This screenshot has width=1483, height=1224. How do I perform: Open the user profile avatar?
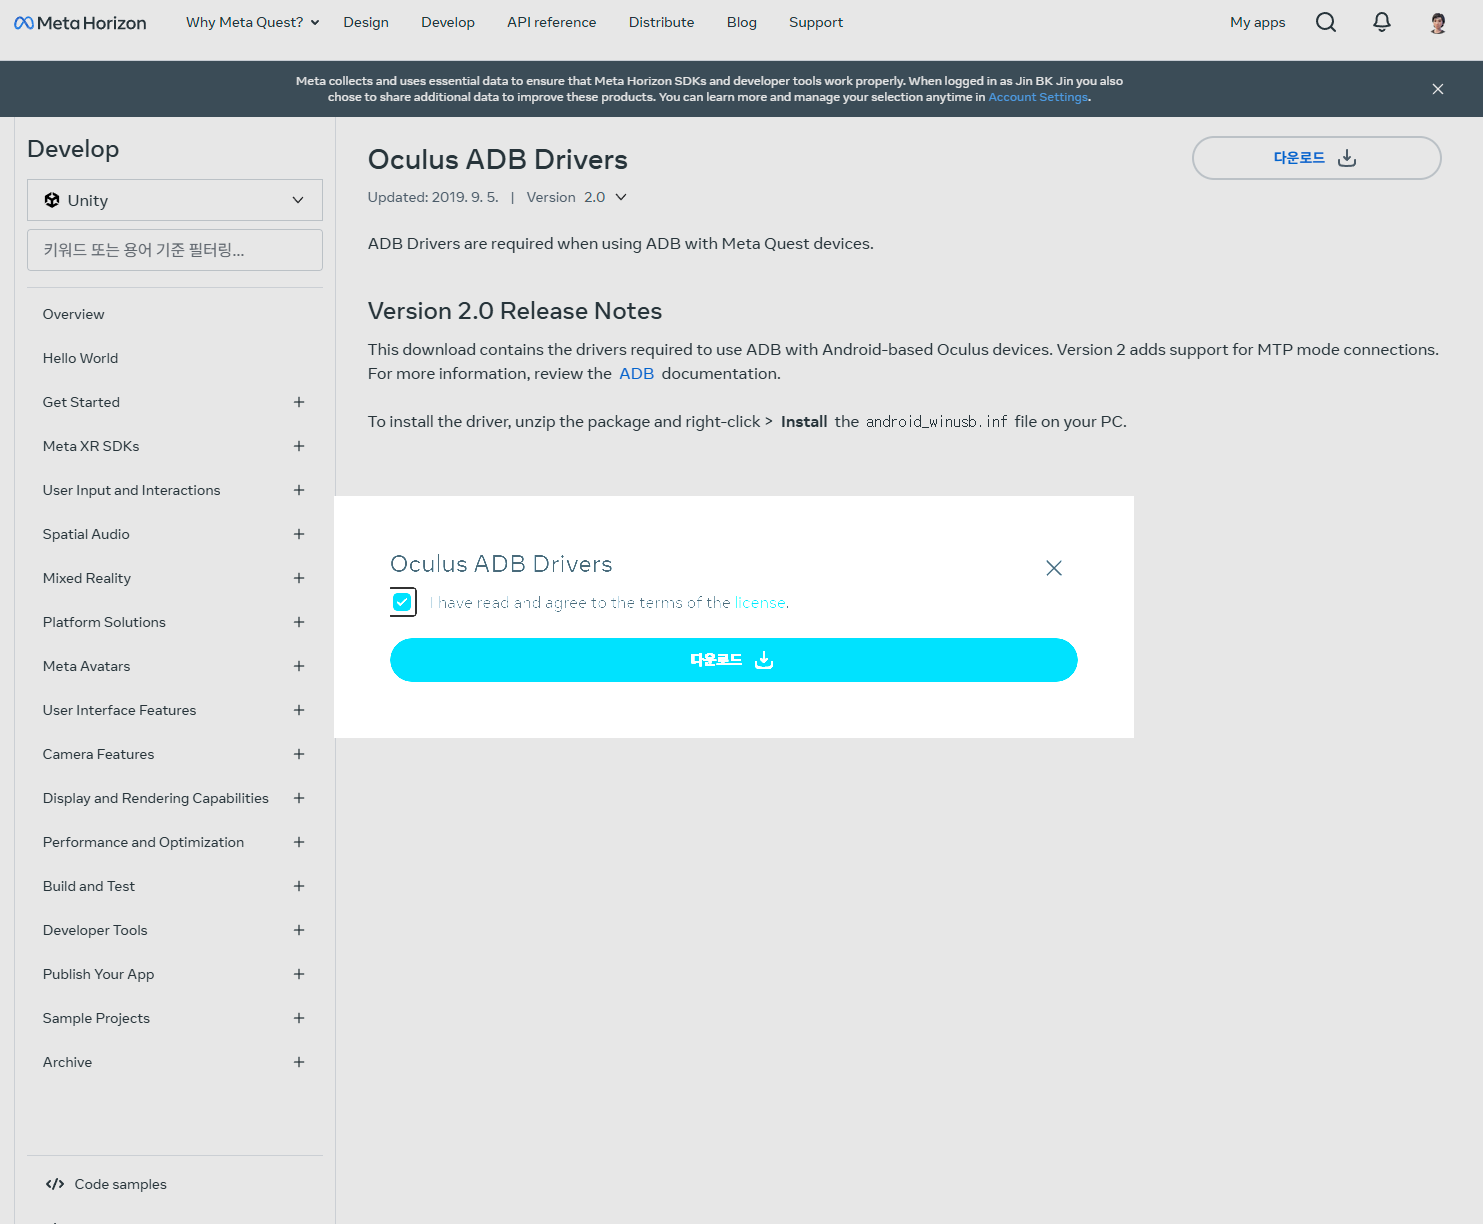point(1438,23)
